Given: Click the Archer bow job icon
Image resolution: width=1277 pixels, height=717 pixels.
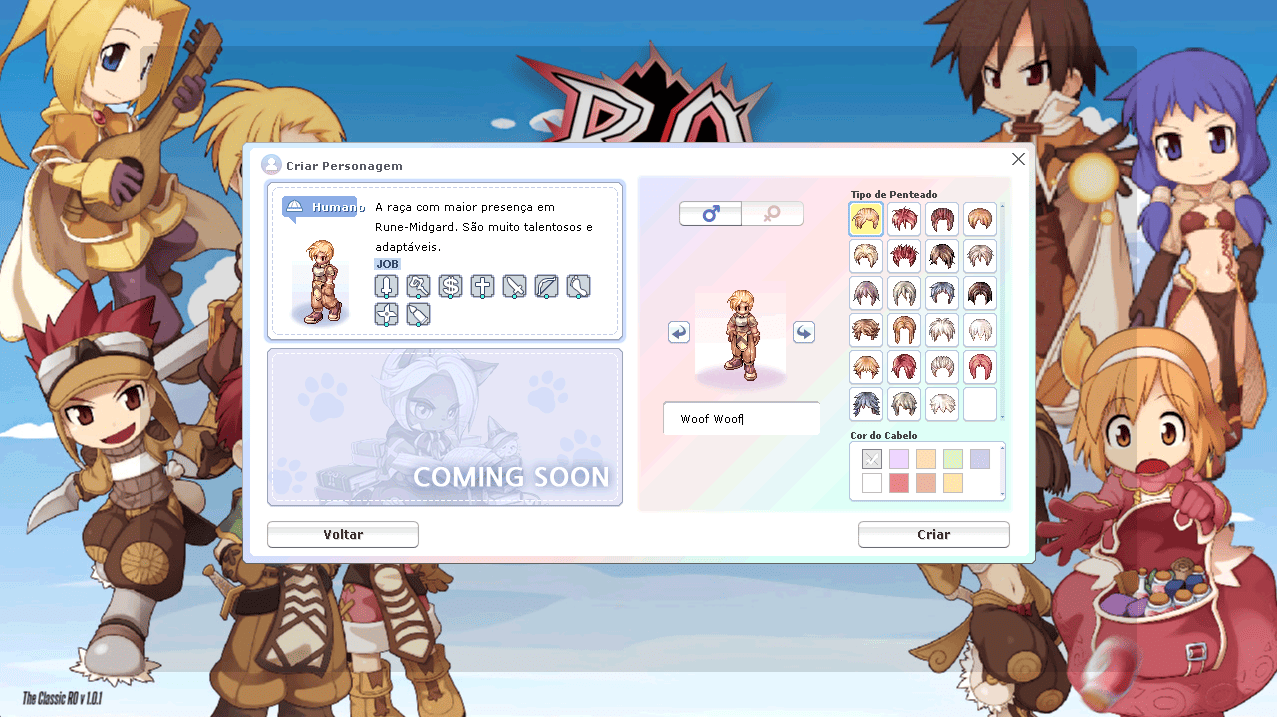Looking at the screenshot, I should [547, 287].
